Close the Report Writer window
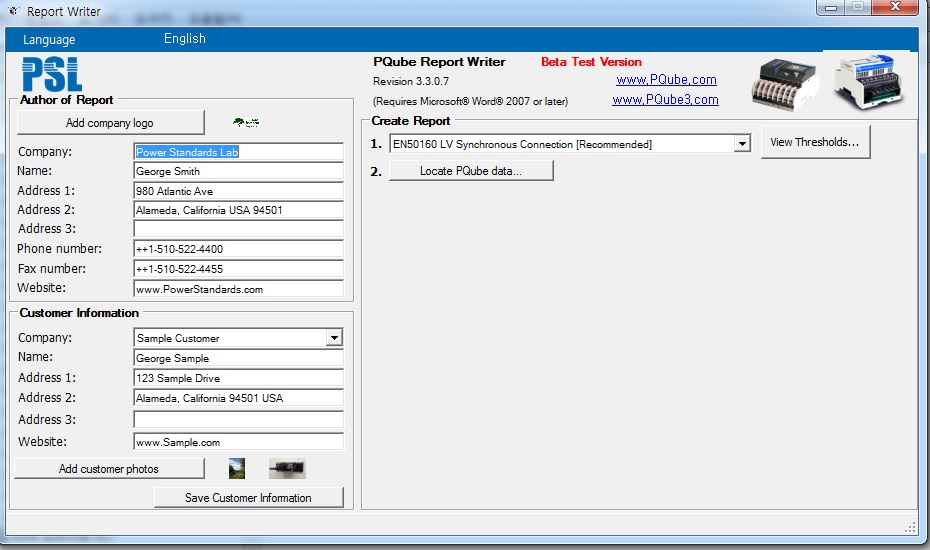The height and width of the screenshot is (550, 930). point(896,7)
